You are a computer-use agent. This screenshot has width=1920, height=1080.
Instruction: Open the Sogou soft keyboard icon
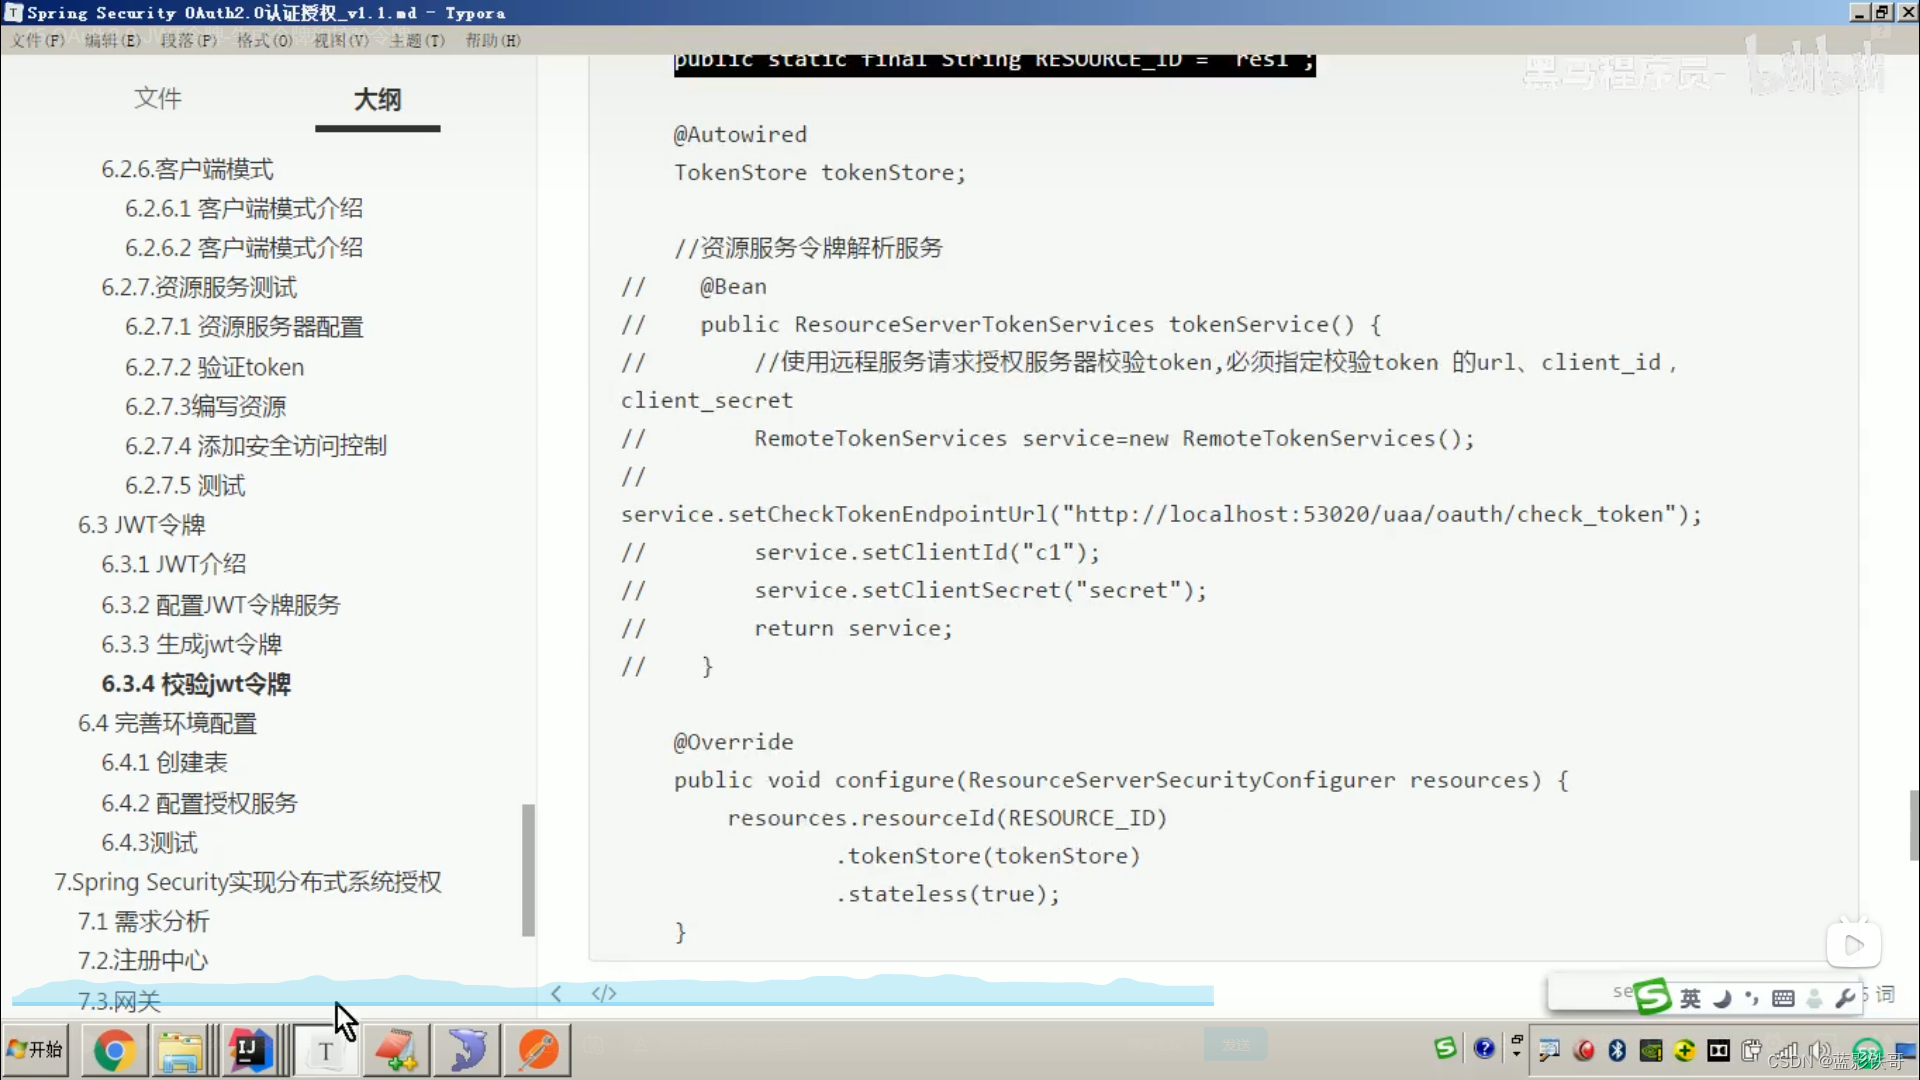click(1783, 998)
